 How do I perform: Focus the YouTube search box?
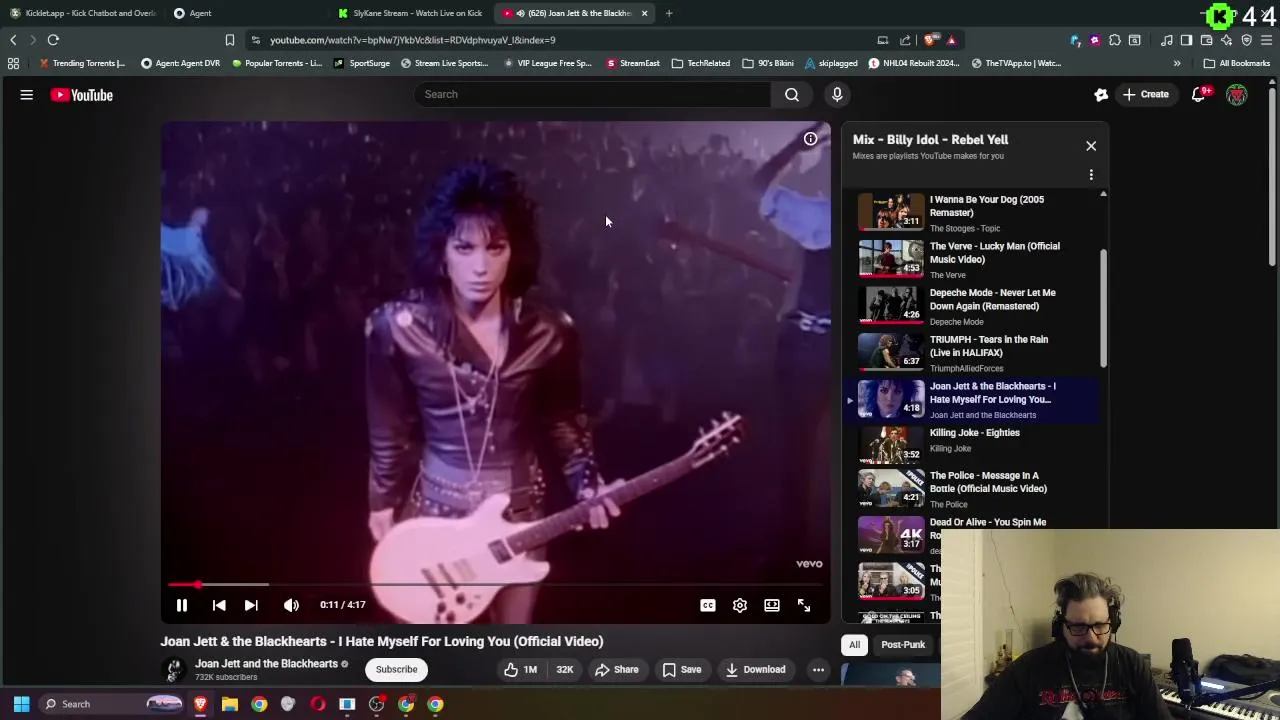[x=592, y=94]
